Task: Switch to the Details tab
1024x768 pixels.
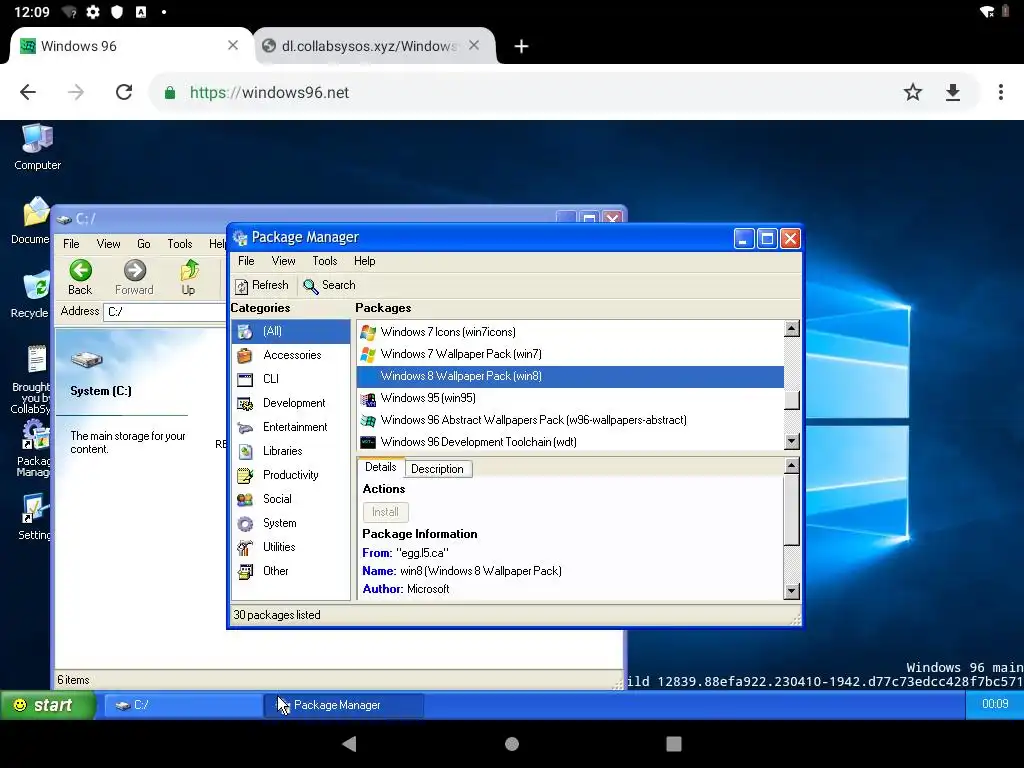Action: [x=381, y=468]
